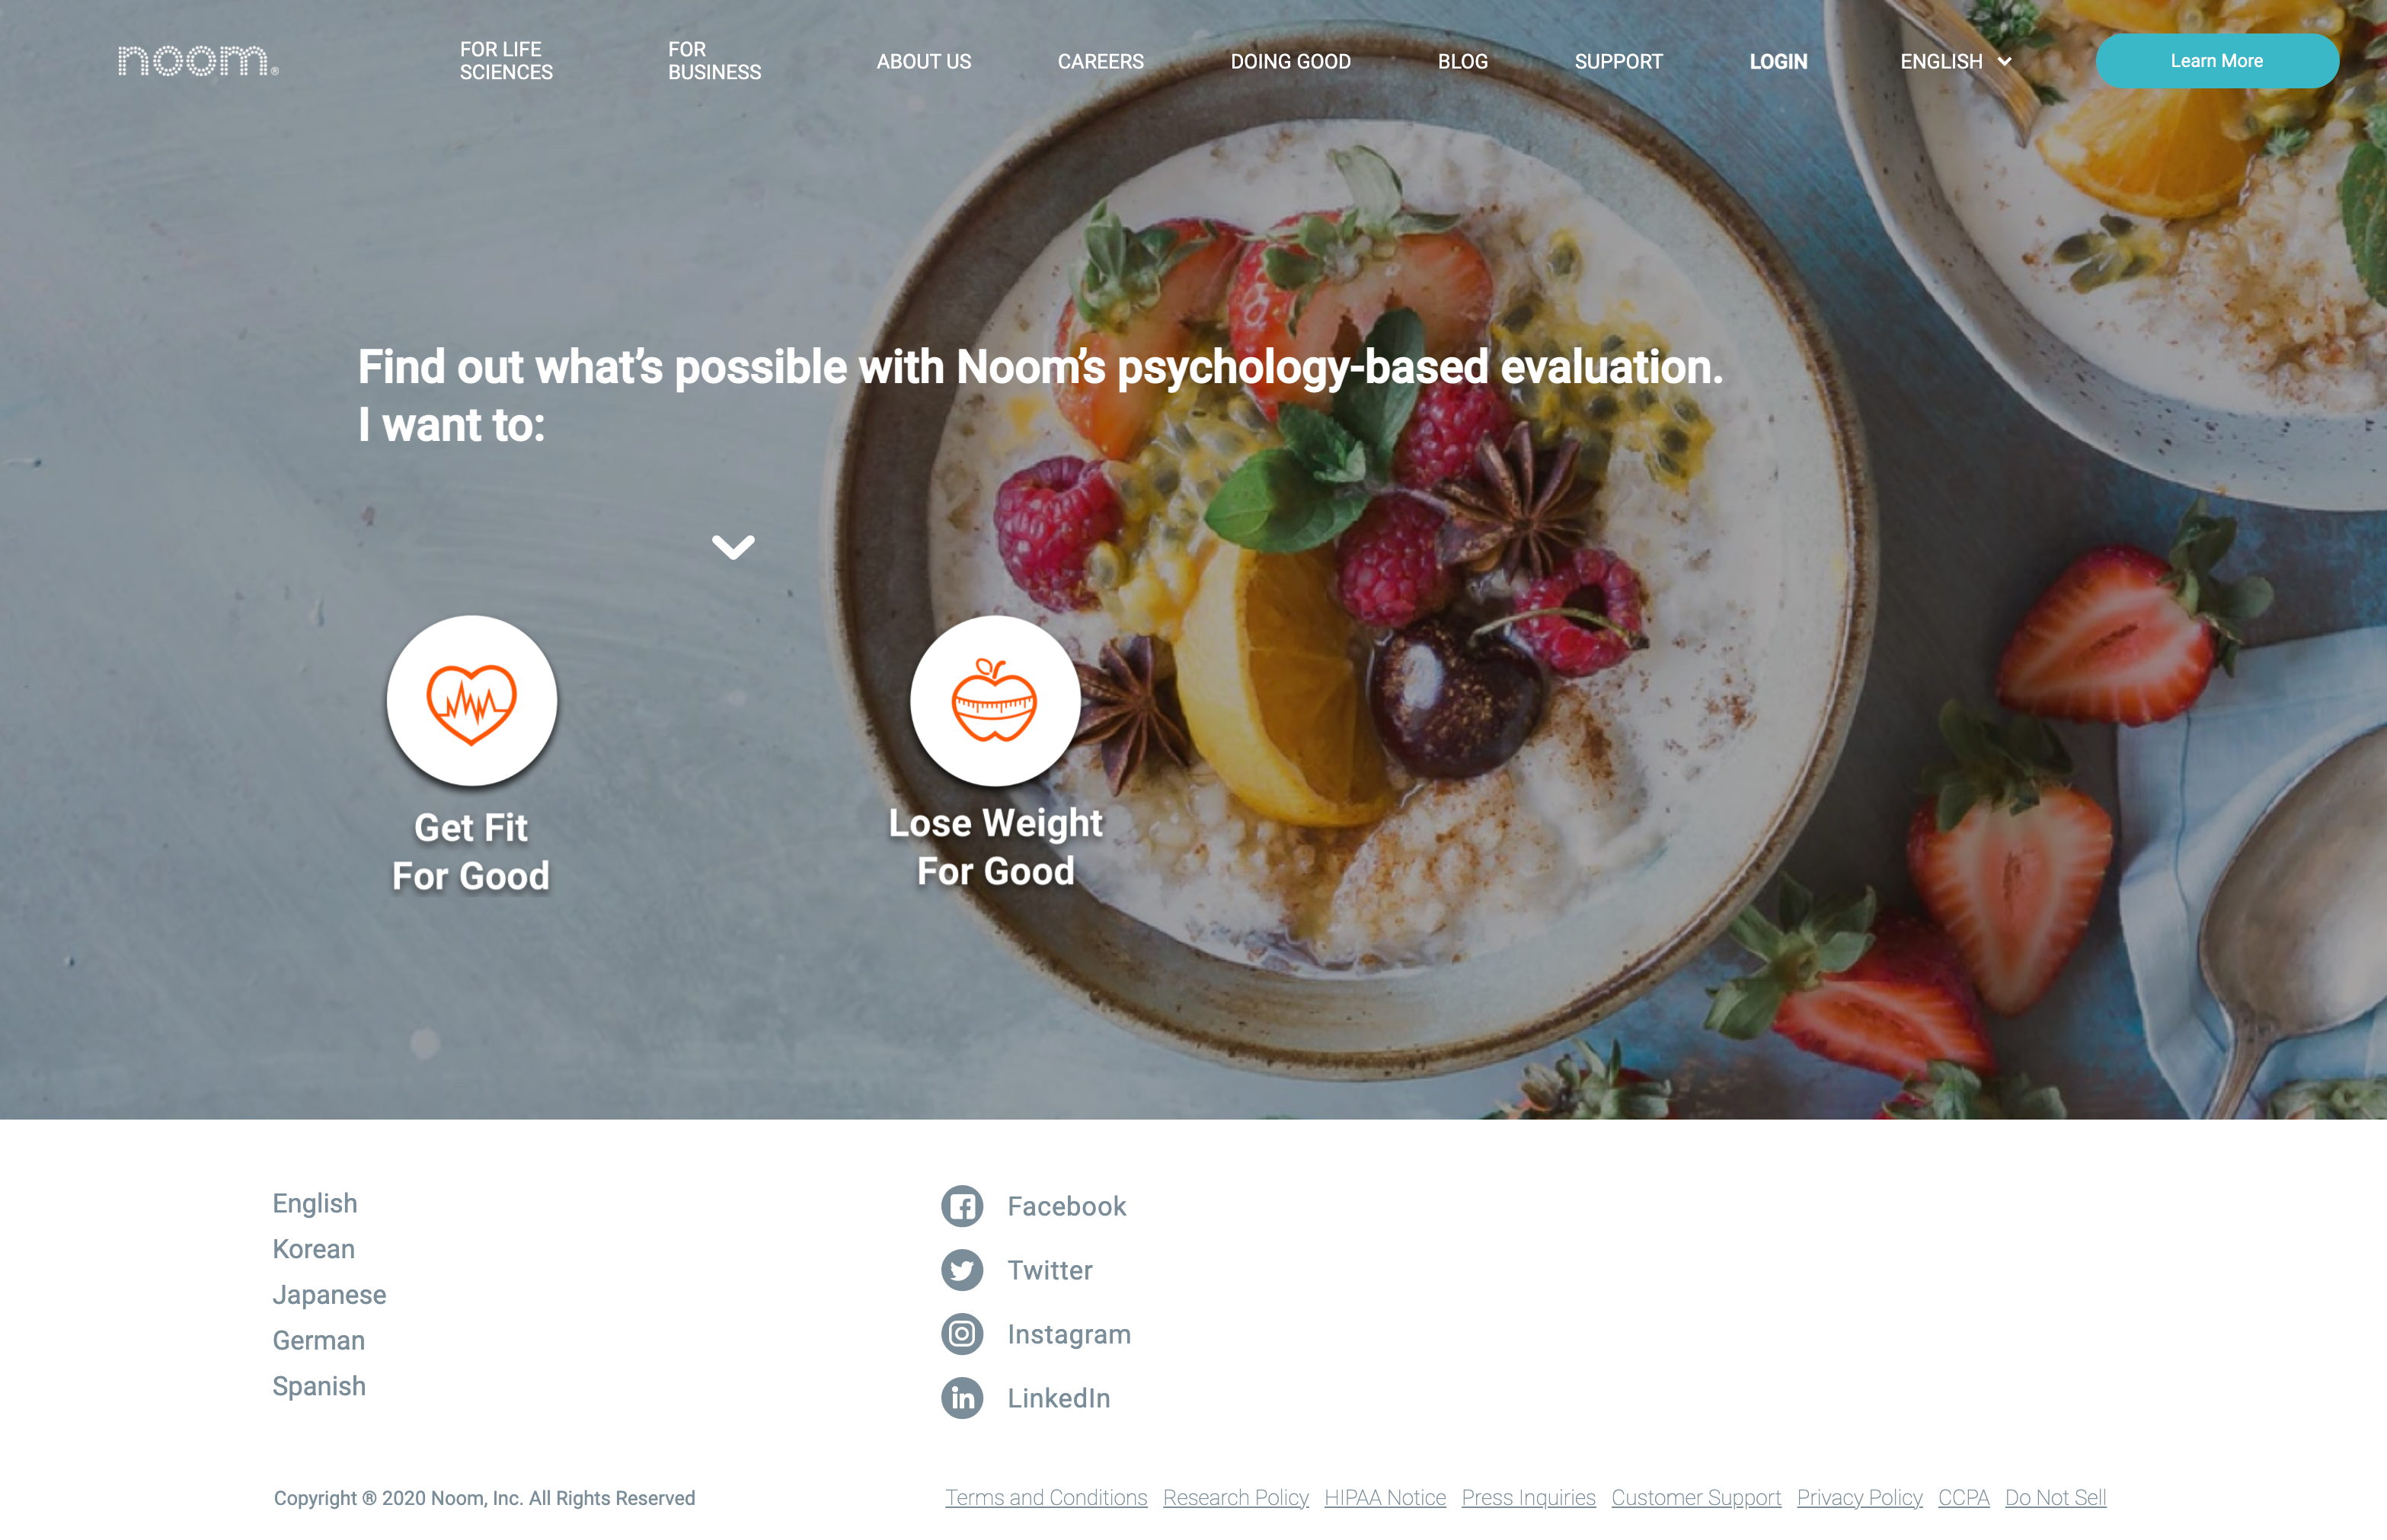Open the Privacy Policy link
Screen dimensions: 2387x1540
pyautogui.click(x=1859, y=1498)
